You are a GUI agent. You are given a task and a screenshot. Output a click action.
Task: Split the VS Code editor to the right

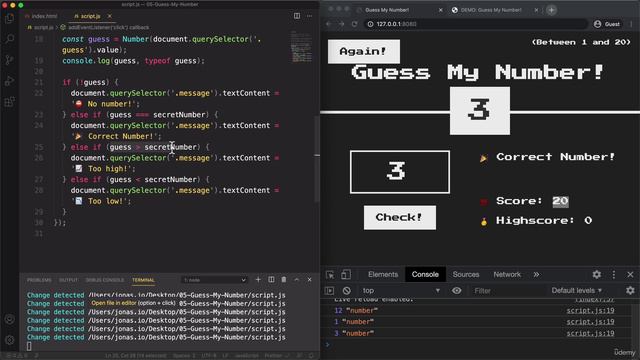(x=297, y=16)
